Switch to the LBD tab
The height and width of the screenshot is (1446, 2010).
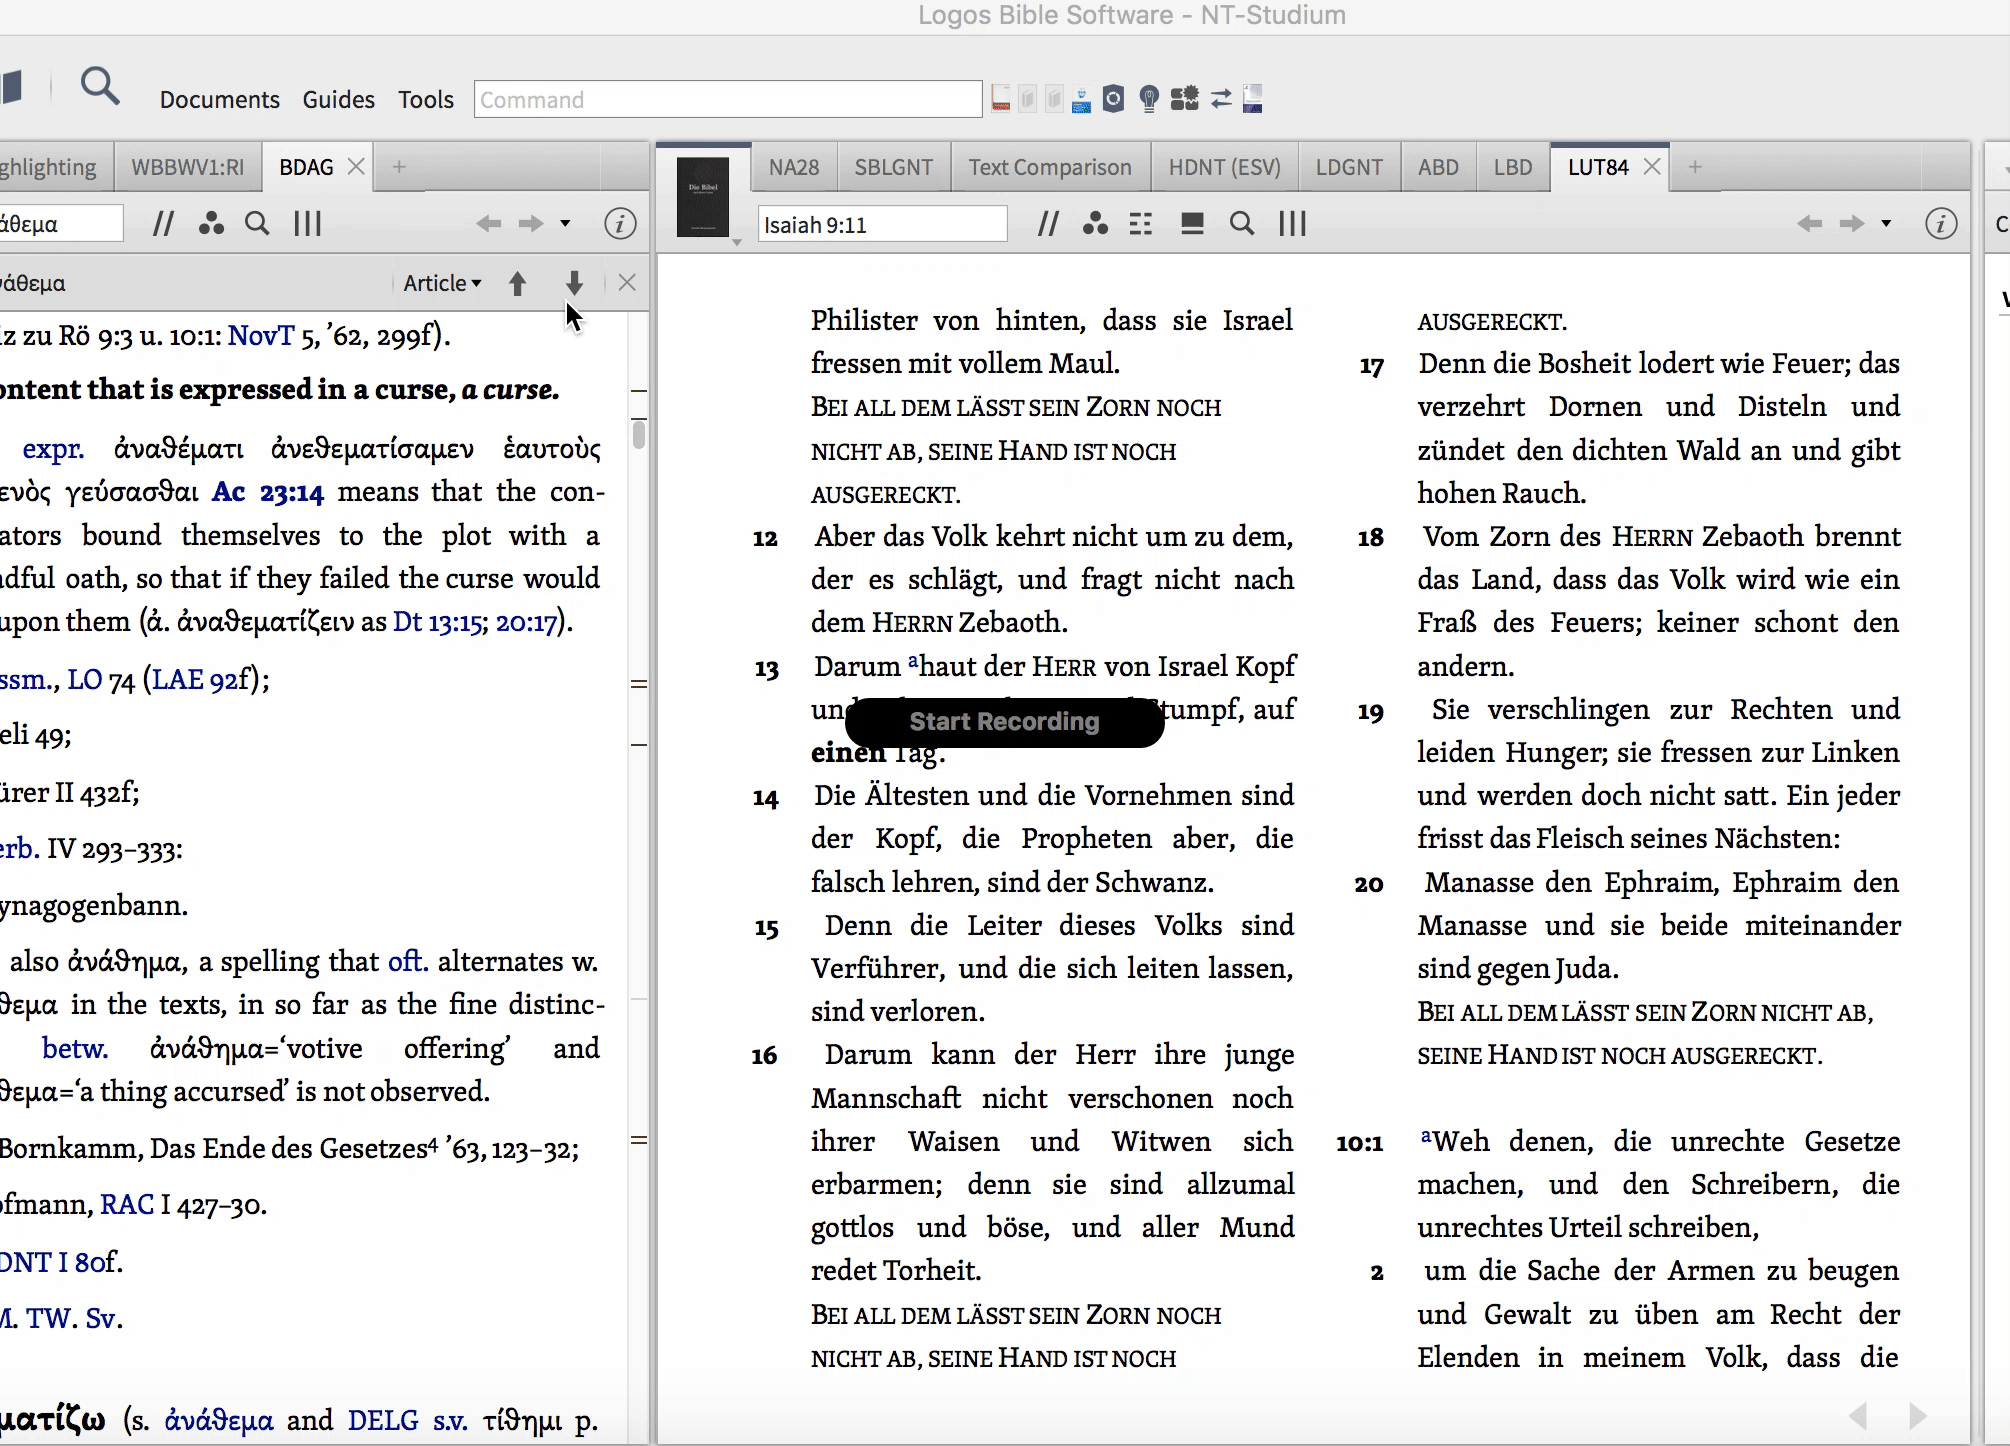click(1513, 167)
